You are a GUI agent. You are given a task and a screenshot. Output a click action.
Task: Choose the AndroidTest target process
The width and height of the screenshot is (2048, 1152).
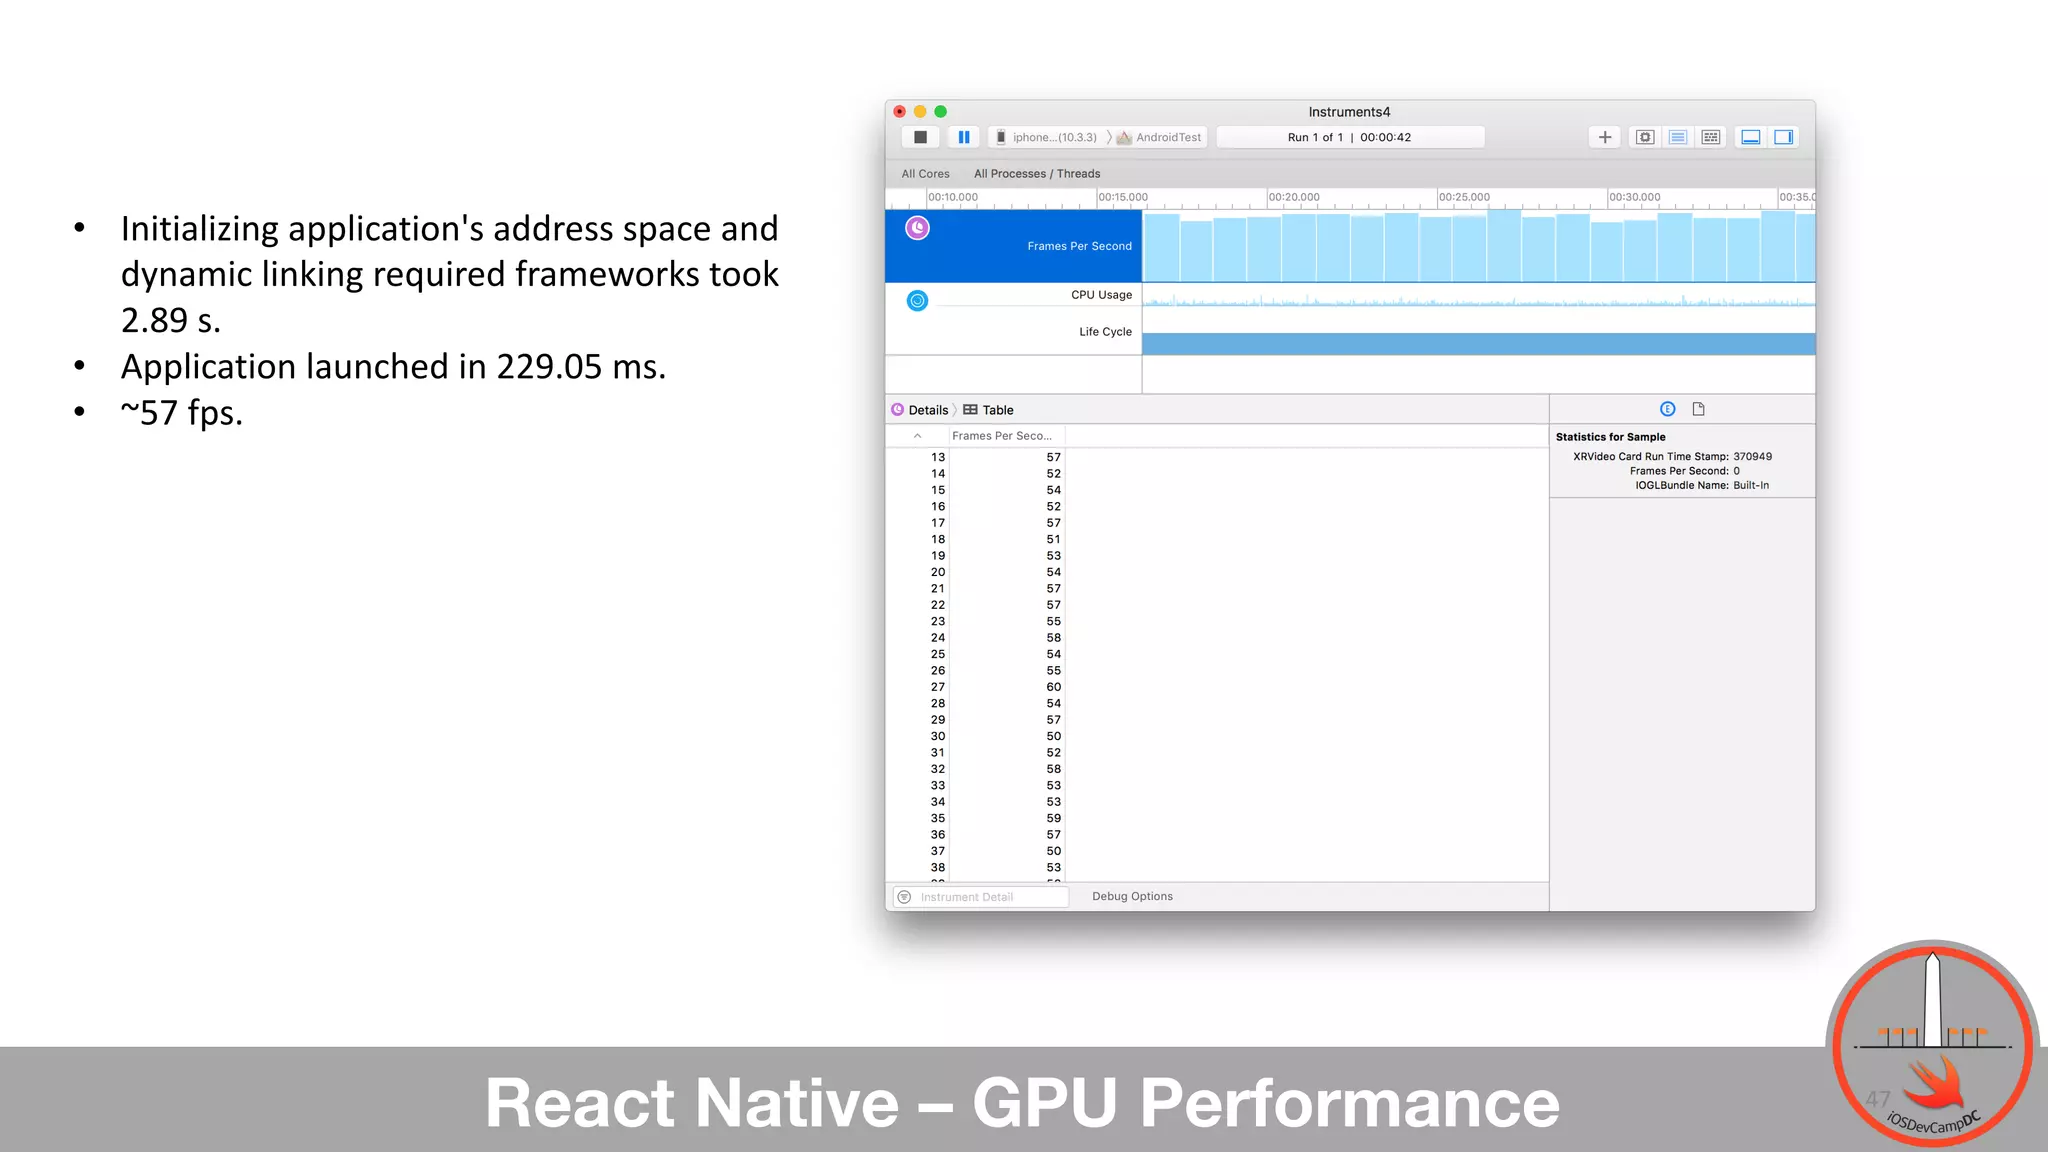[x=1160, y=138]
